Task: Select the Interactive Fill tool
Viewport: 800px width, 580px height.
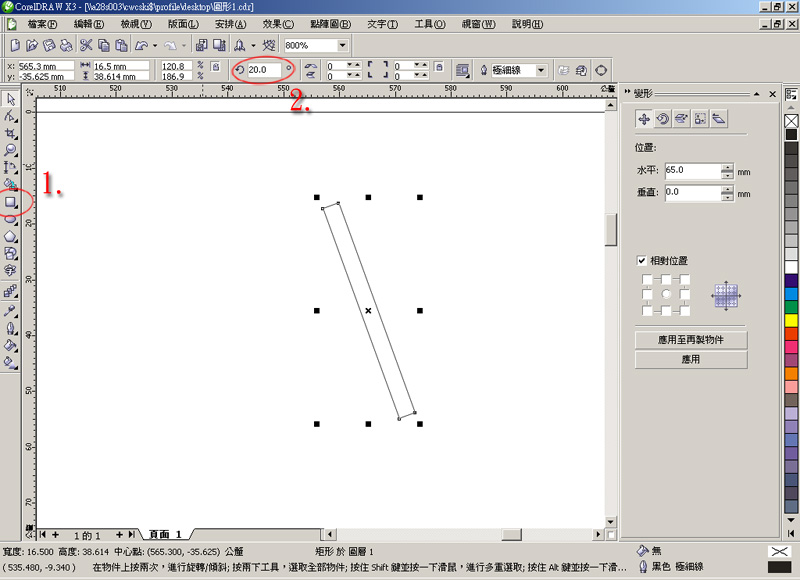Action: [11, 363]
